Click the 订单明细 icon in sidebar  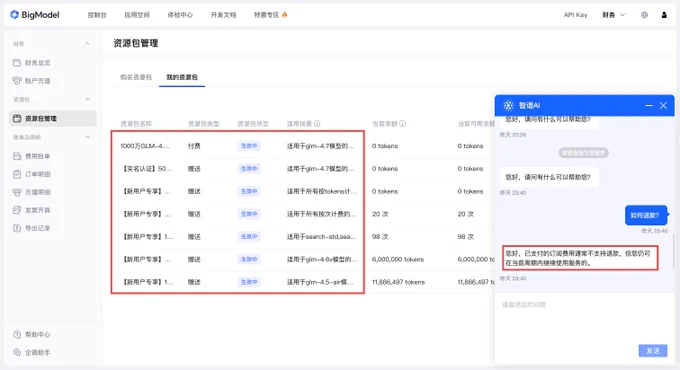coord(17,174)
